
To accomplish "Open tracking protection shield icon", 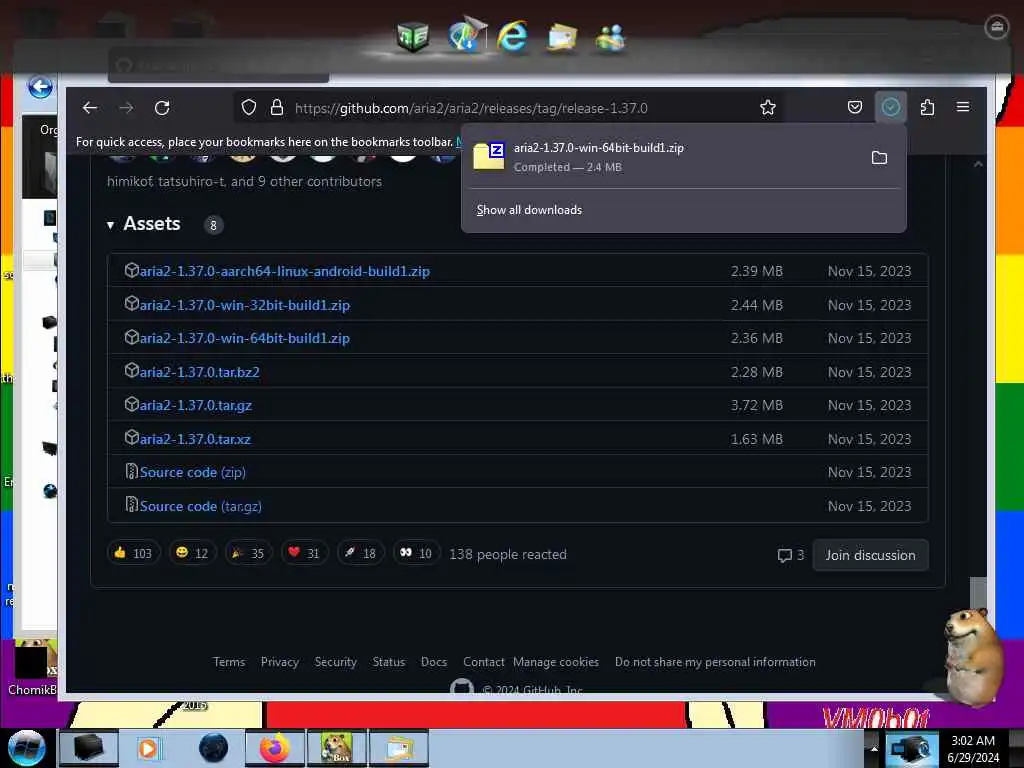I will 249,108.
